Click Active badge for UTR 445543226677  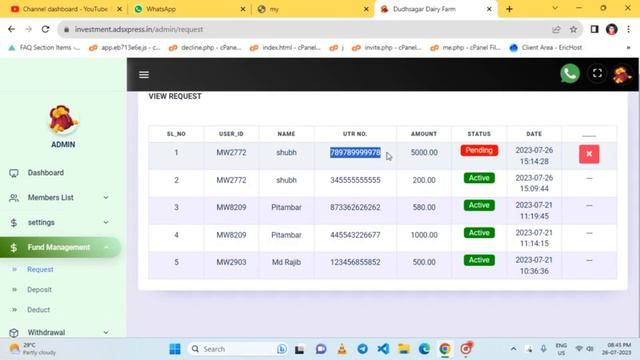(479, 233)
